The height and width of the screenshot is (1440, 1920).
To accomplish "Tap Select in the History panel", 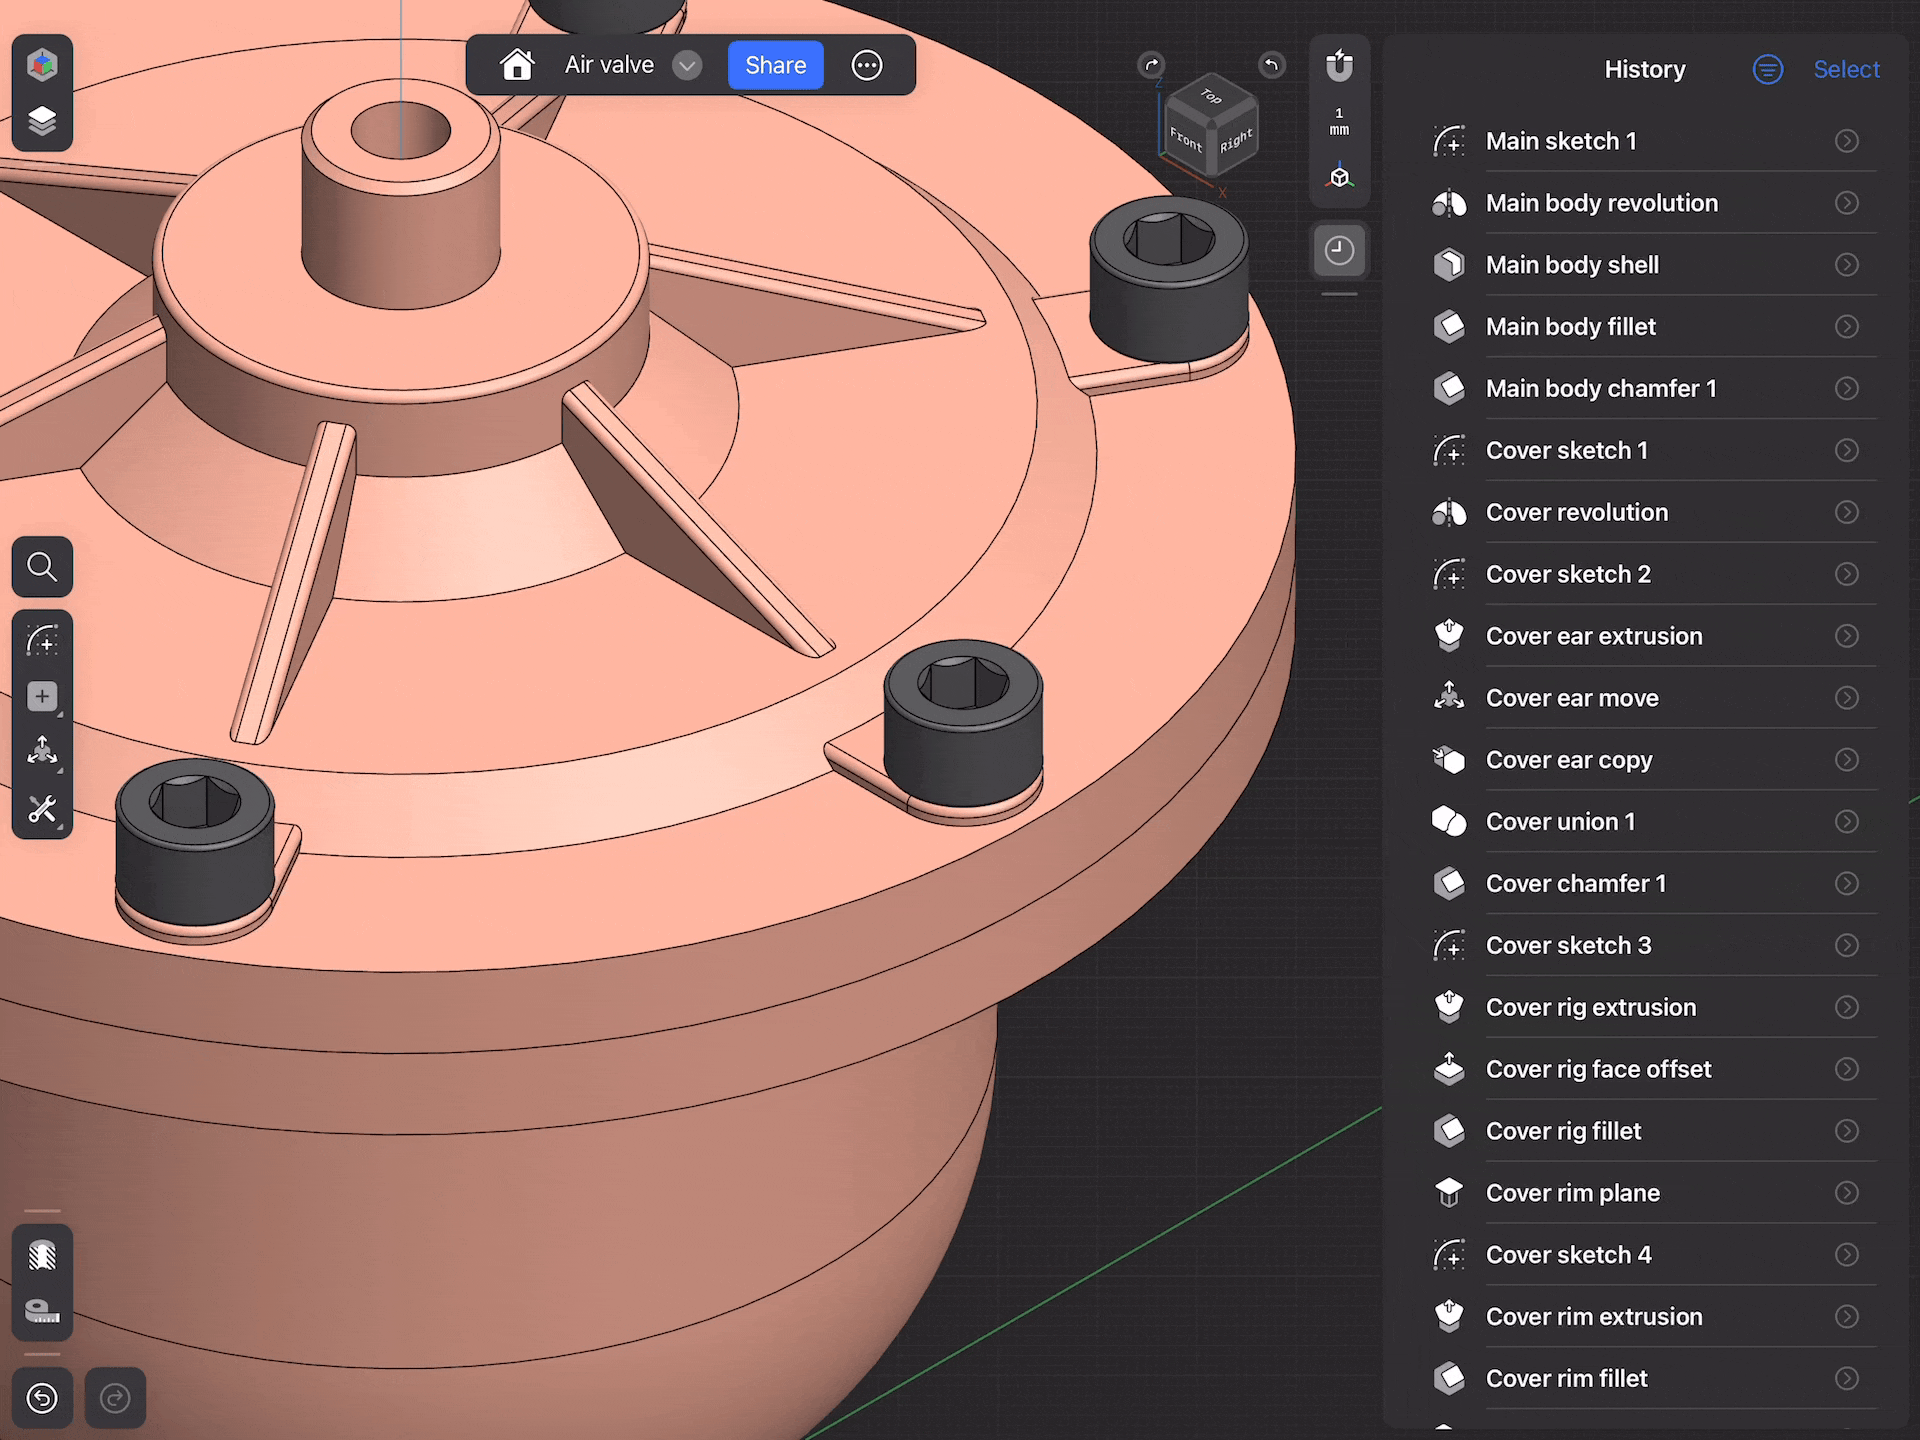I will point(1846,69).
